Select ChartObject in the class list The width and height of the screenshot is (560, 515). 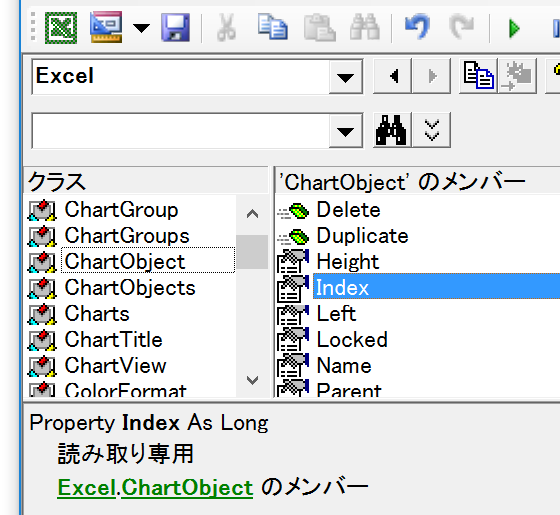148,261
